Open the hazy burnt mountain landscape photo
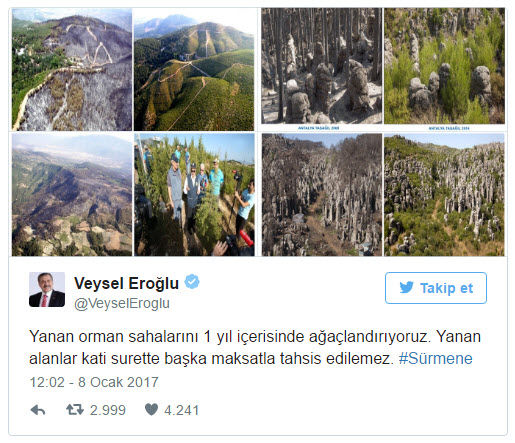 (x=72, y=195)
